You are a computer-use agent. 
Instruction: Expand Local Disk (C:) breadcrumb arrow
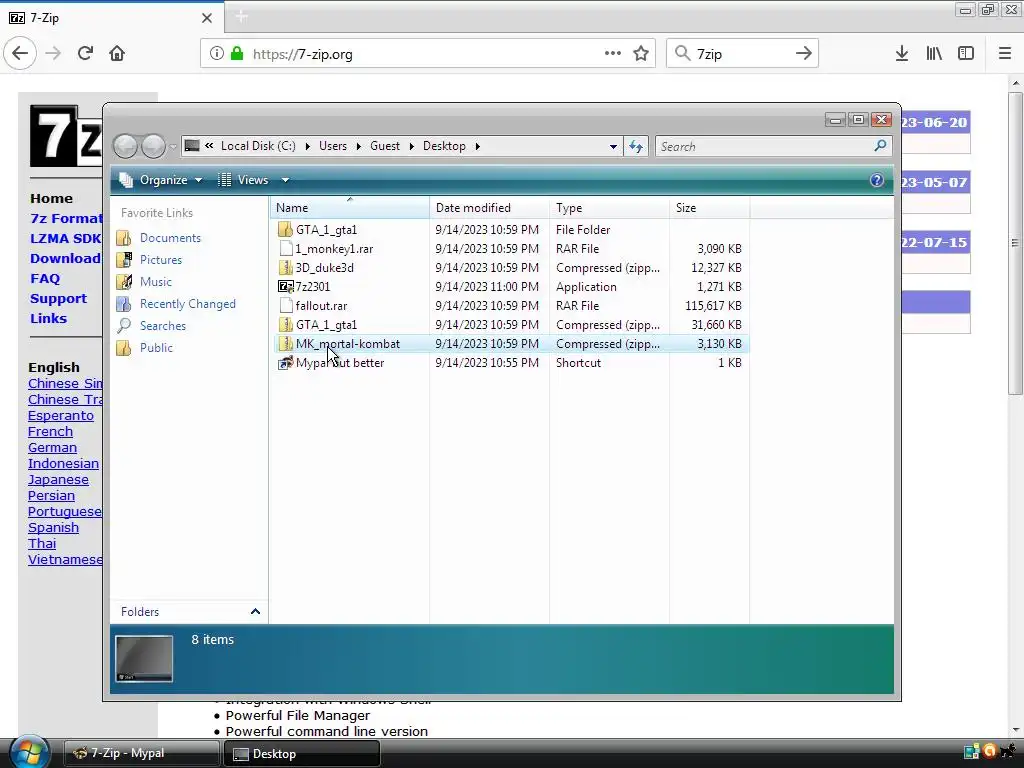308,146
